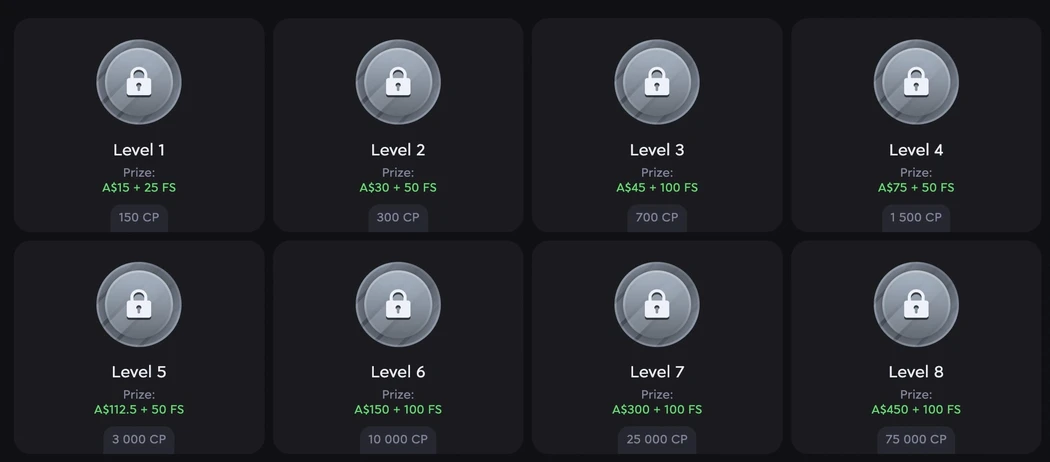Viewport: 1050px width, 462px height.
Task: Open the A$15 + 25 FS prize text
Action: tap(139, 187)
